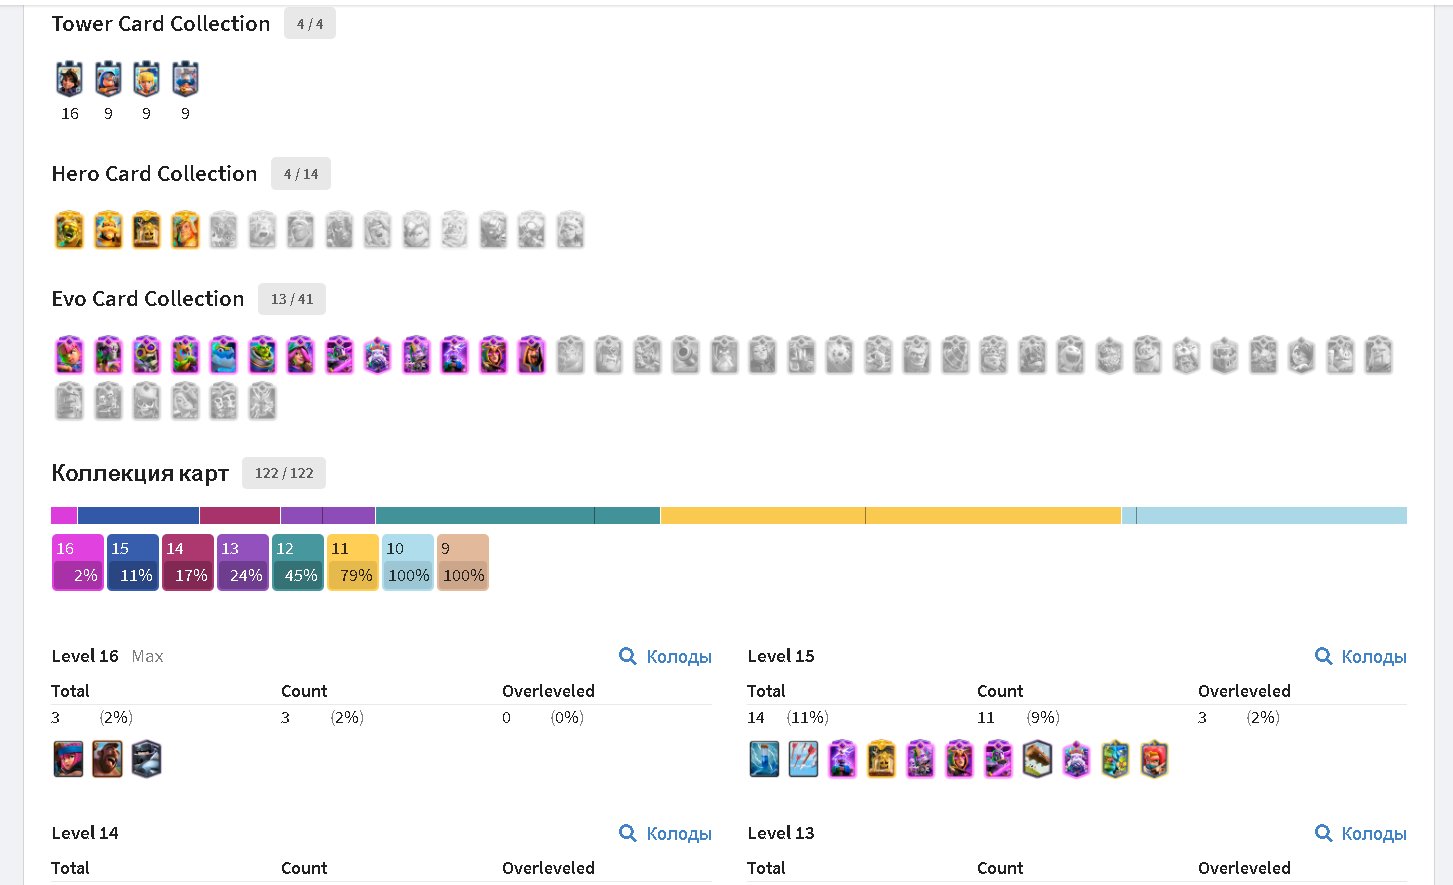
Task: Click the first unlocked Evo card
Action: pyautogui.click(x=69, y=355)
